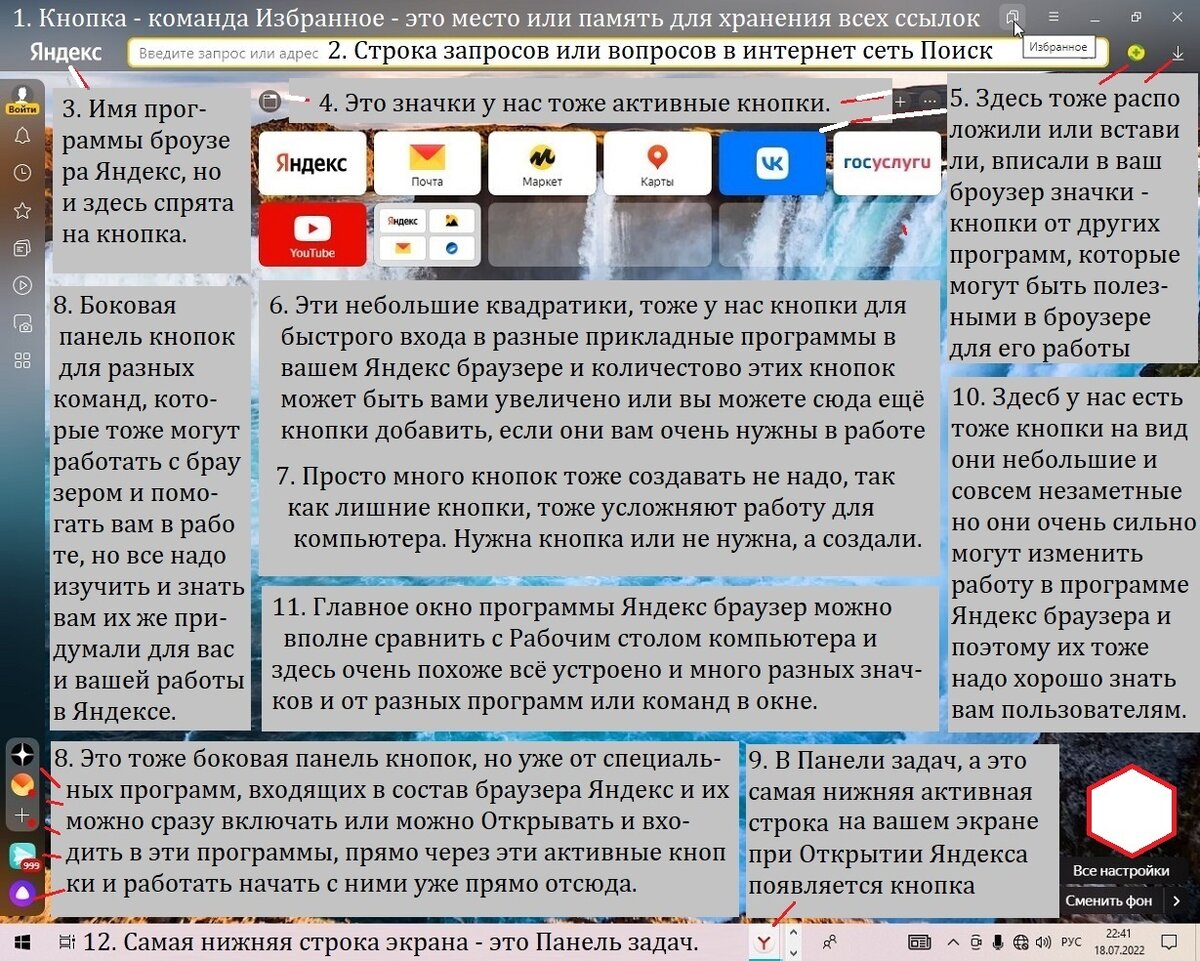The image size is (1200, 961).
Task: Click taskbar toolbar up chevron
Action: (x=794, y=933)
